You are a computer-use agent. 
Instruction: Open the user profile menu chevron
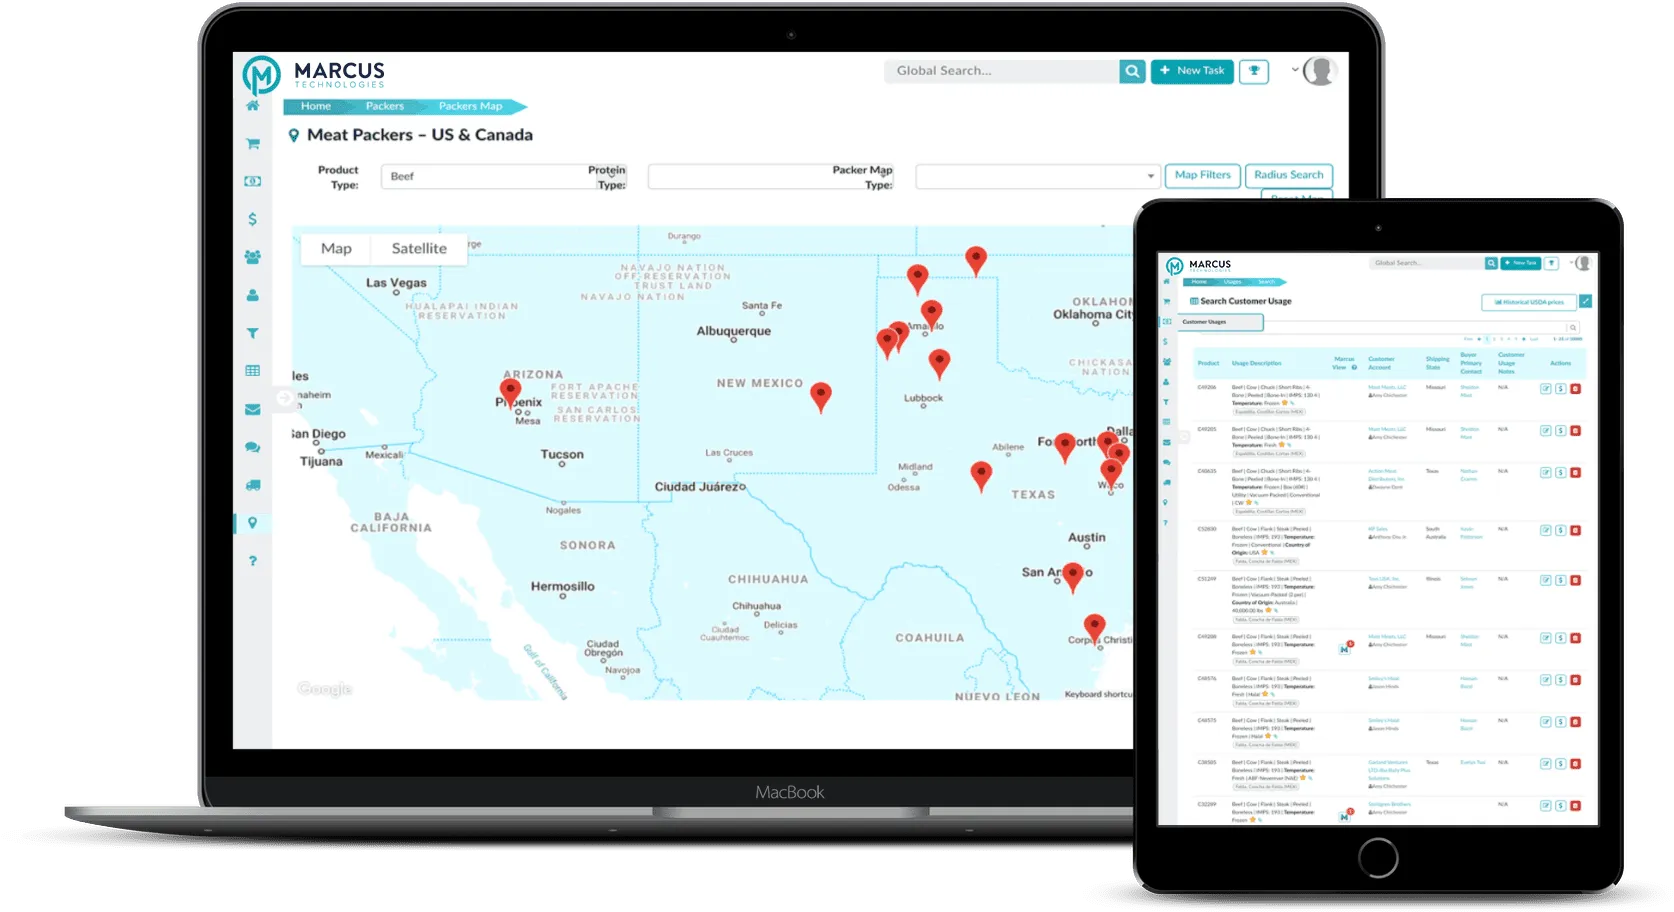1295,70
